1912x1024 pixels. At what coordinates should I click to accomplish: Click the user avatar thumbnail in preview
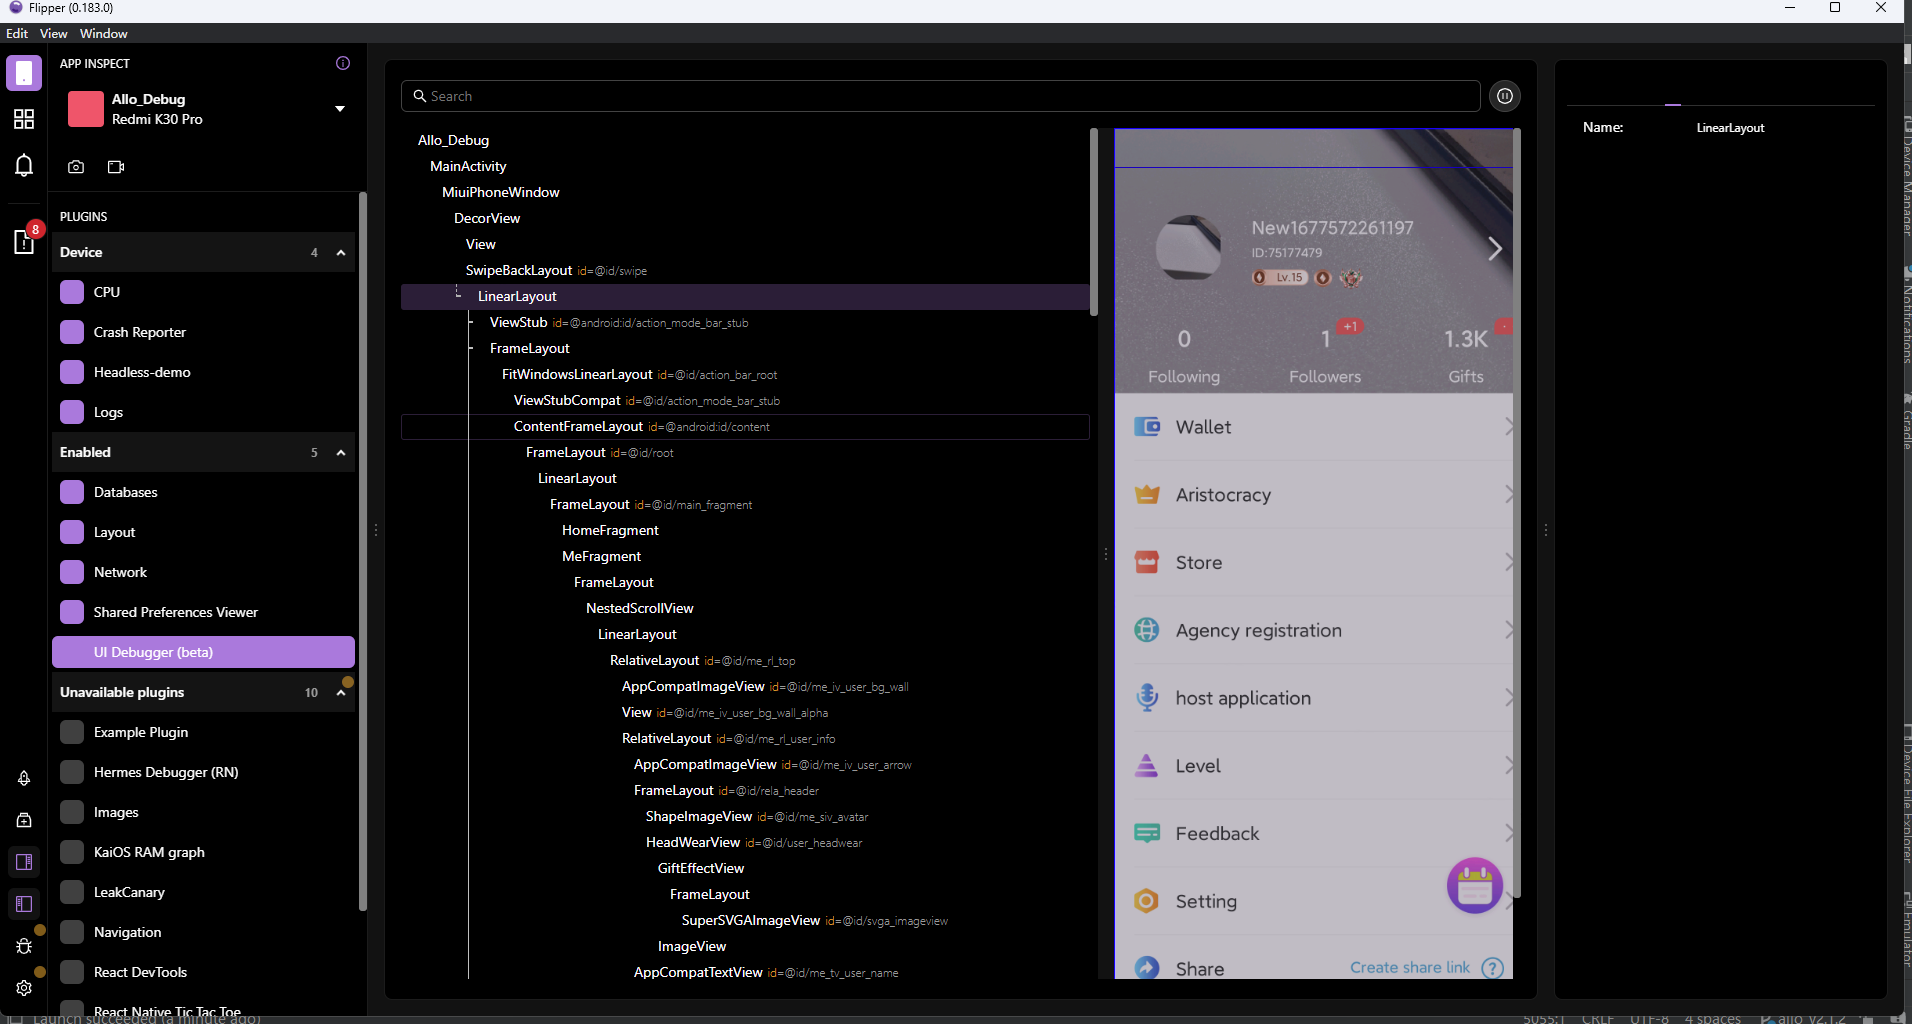click(x=1188, y=247)
